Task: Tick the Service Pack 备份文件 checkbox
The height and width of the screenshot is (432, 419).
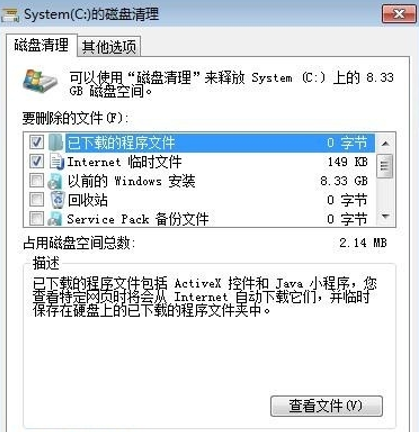Action: click(36, 219)
